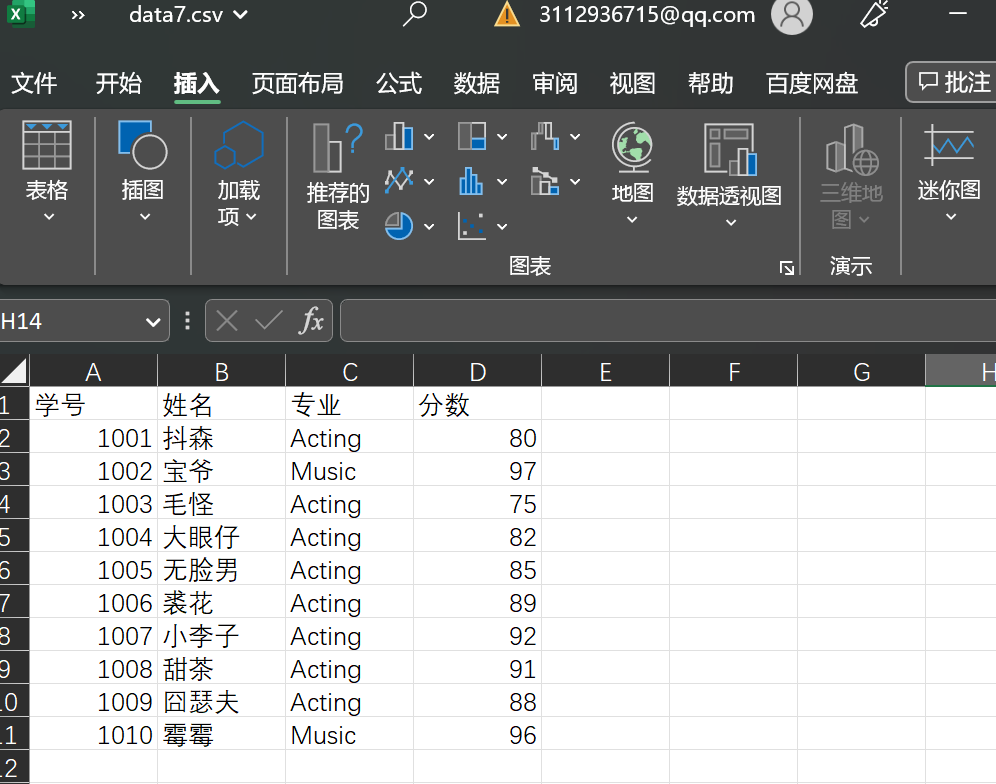Image resolution: width=996 pixels, height=784 pixels.
Task: Click the 批注 comments button
Action: tap(953, 82)
